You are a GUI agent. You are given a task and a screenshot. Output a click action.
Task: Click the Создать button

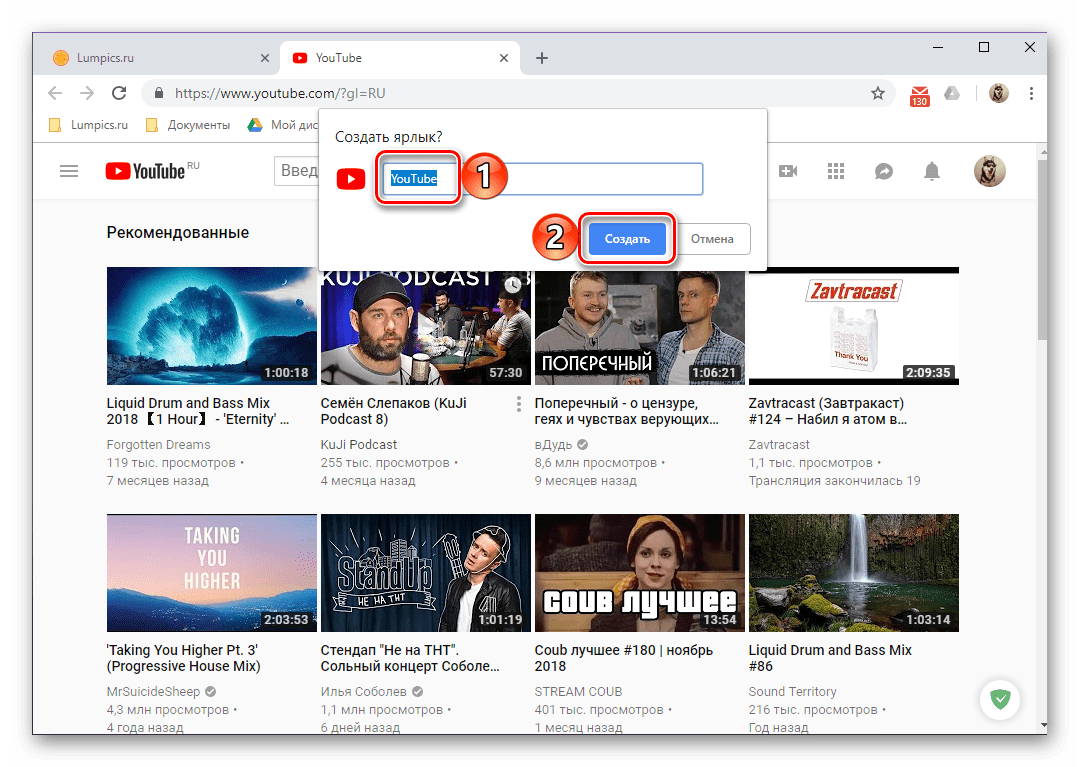pos(627,239)
